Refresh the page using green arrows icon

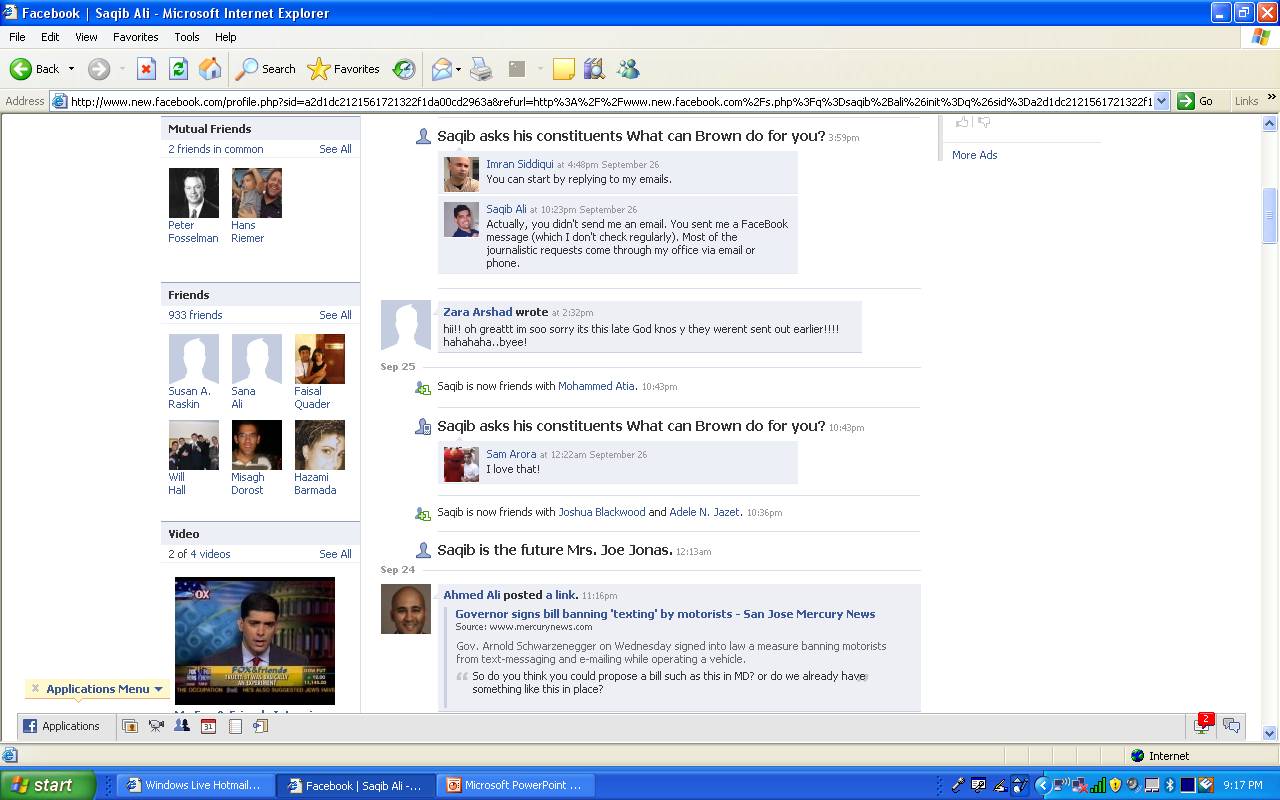[178, 69]
